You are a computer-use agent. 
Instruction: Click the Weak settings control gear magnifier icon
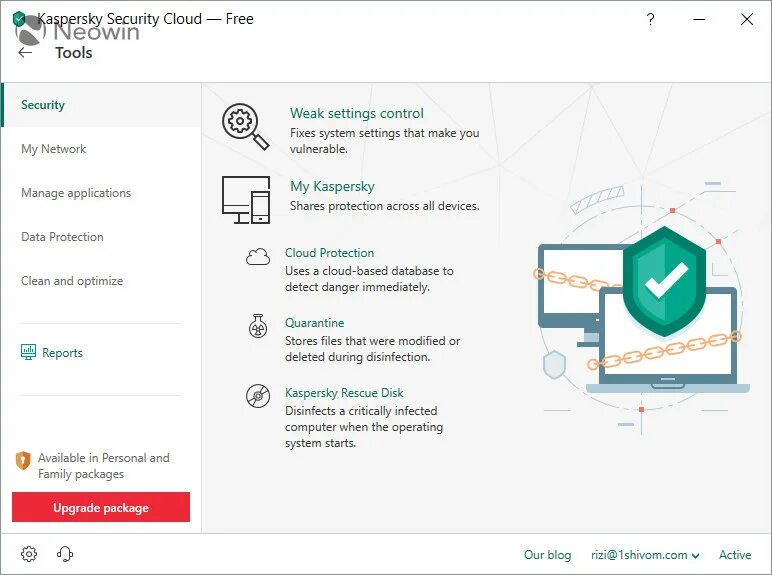pyautogui.click(x=246, y=127)
